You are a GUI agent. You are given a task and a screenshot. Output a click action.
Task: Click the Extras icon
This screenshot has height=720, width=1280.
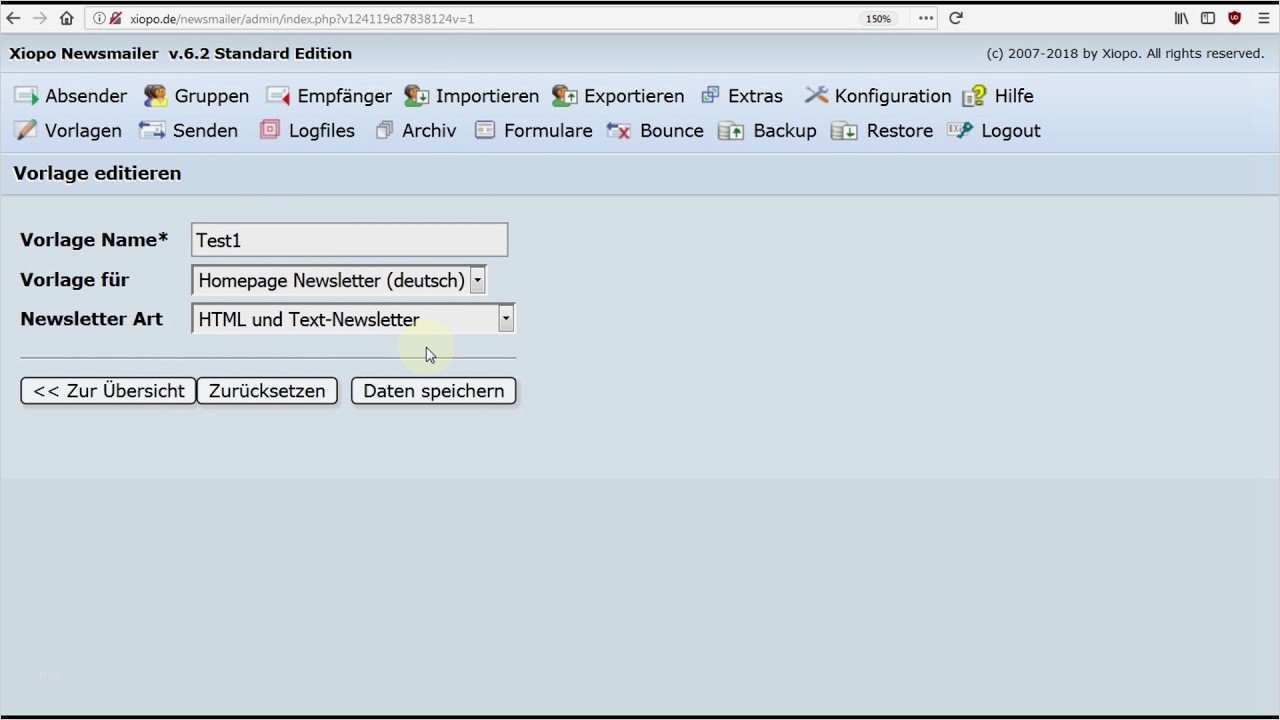710,95
